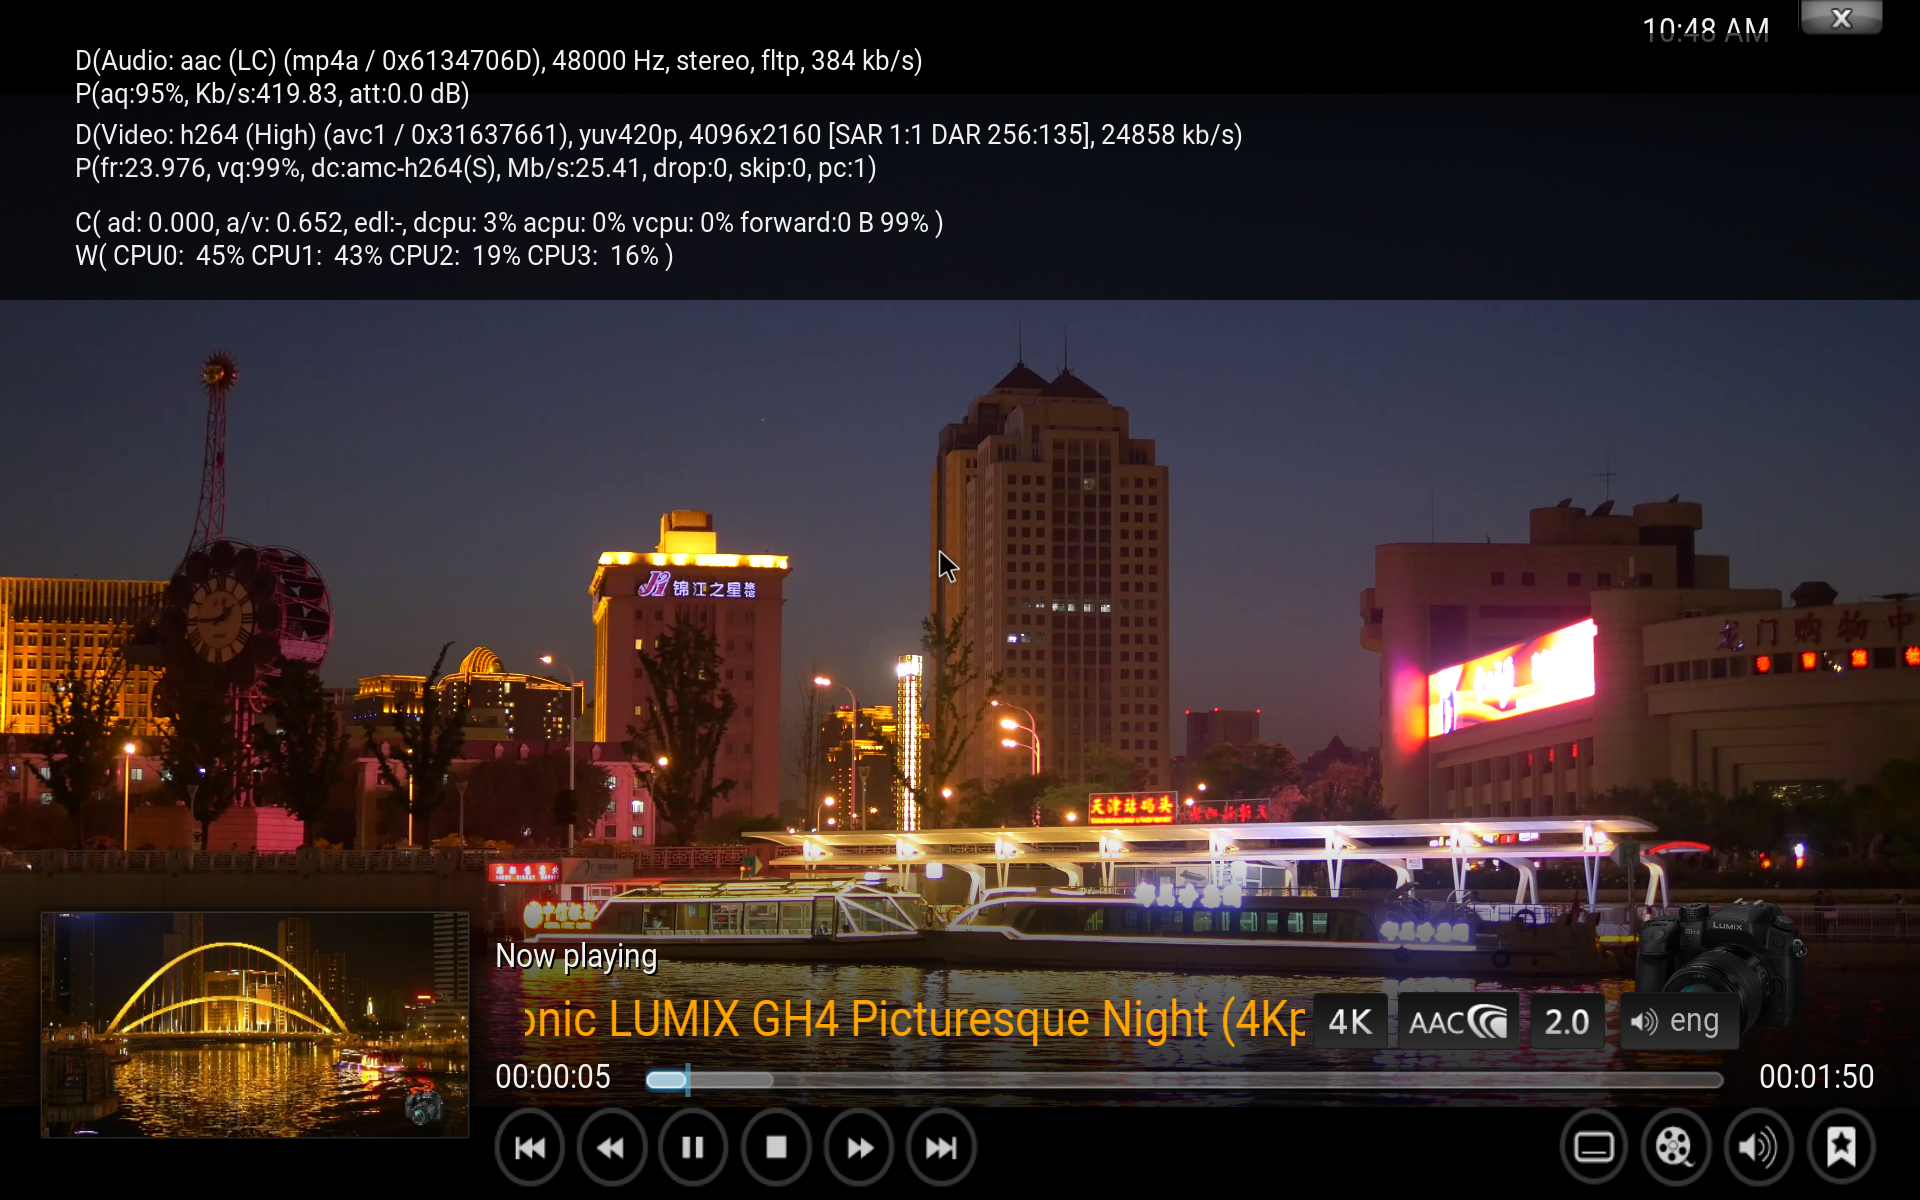
Task: Close the player with X button
Action: click(x=1841, y=18)
